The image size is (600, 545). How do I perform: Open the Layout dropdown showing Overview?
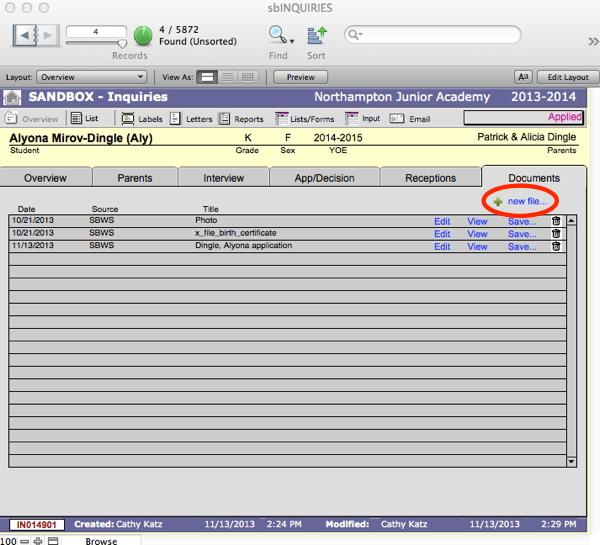91,77
